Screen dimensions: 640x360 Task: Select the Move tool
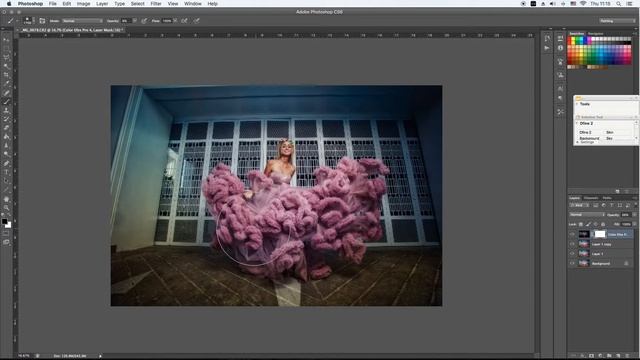coord(6,40)
